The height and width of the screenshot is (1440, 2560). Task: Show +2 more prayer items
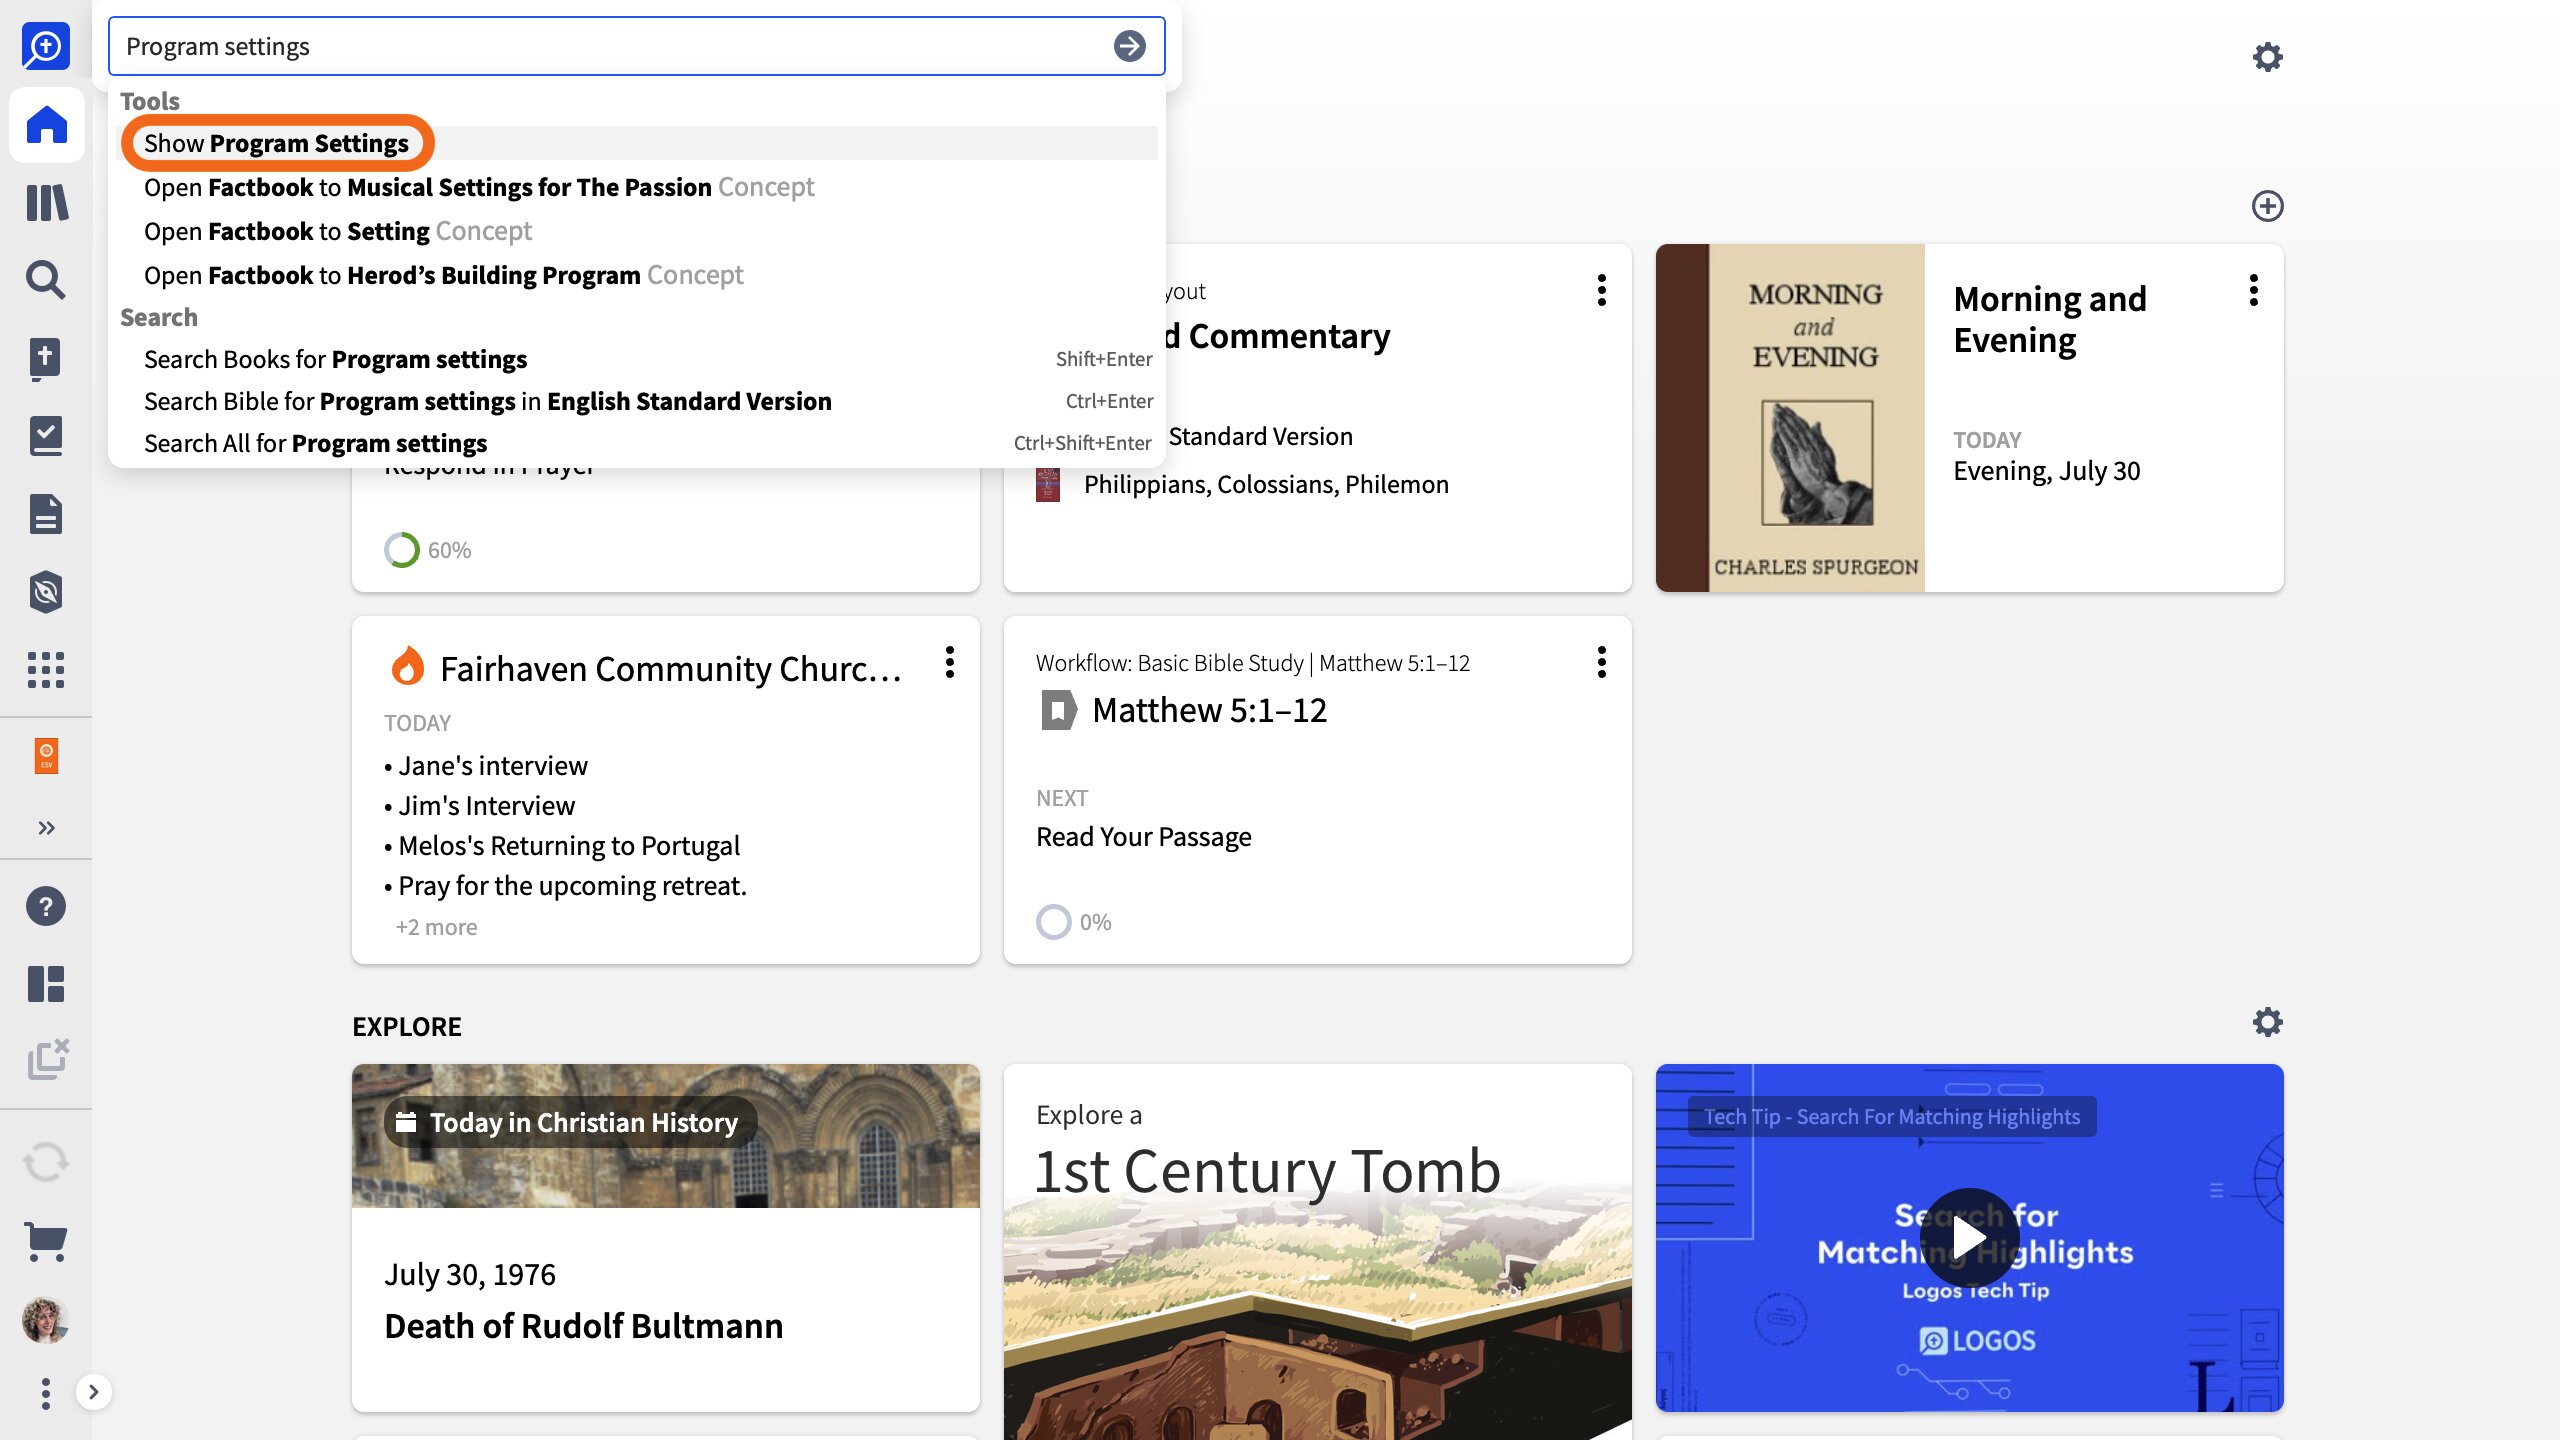tap(436, 927)
